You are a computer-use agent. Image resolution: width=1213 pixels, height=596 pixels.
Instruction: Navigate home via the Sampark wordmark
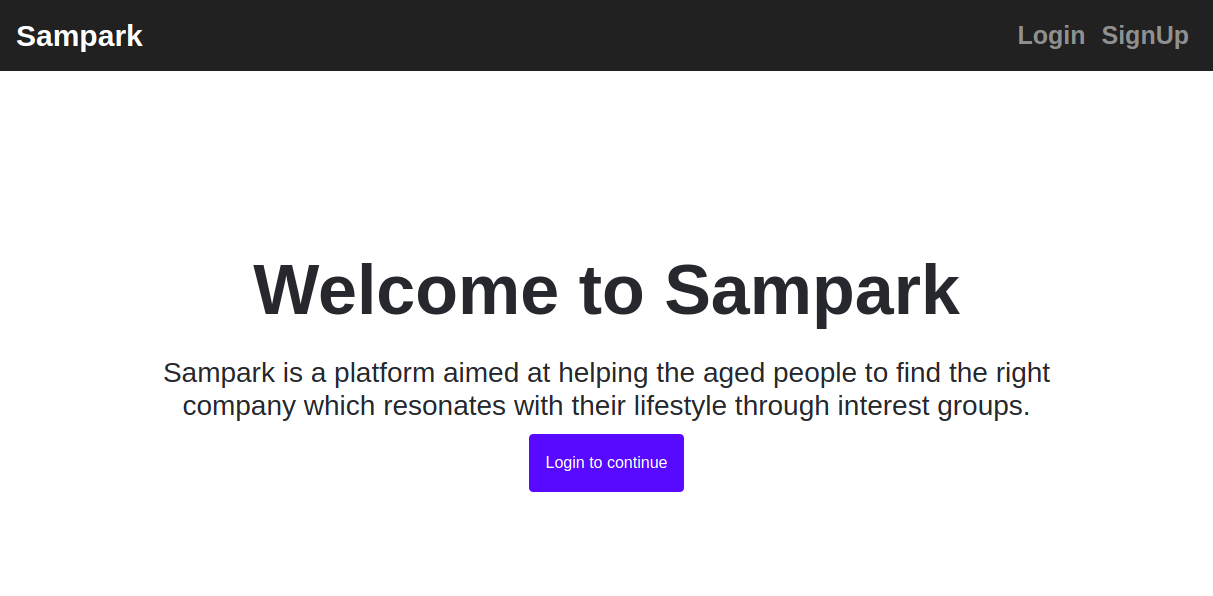pos(79,35)
